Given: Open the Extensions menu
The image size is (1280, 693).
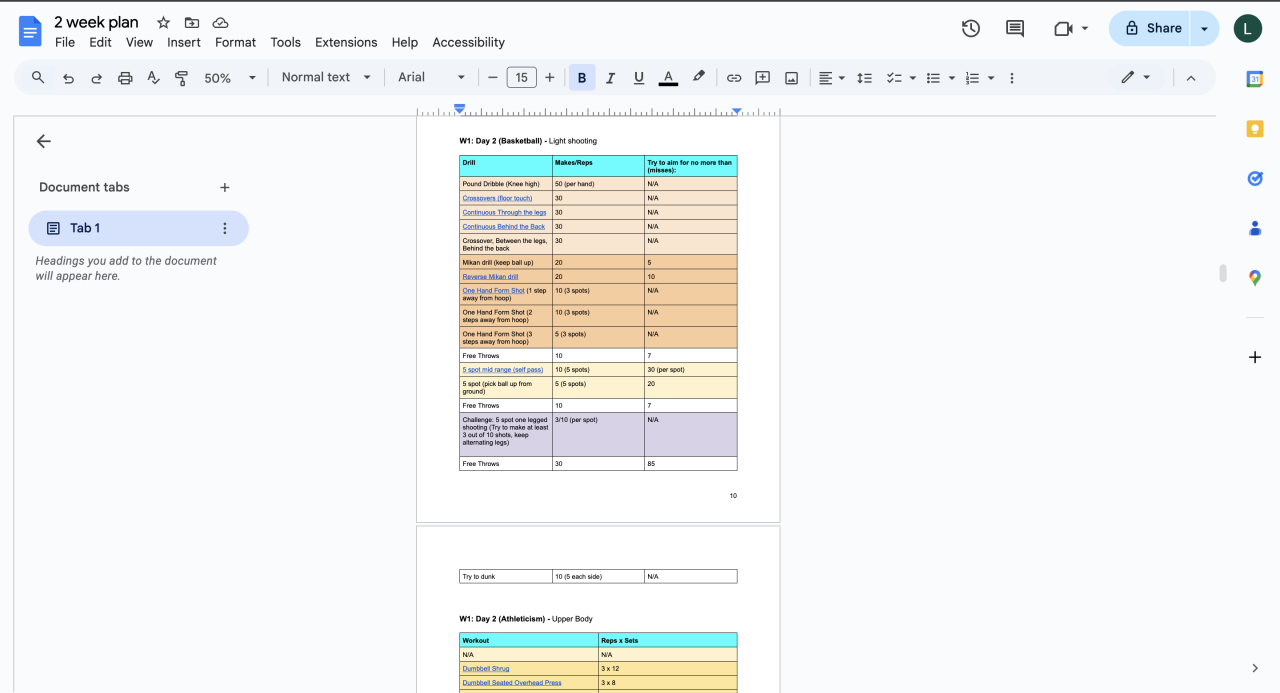Looking at the screenshot, I should click(346, 42).
